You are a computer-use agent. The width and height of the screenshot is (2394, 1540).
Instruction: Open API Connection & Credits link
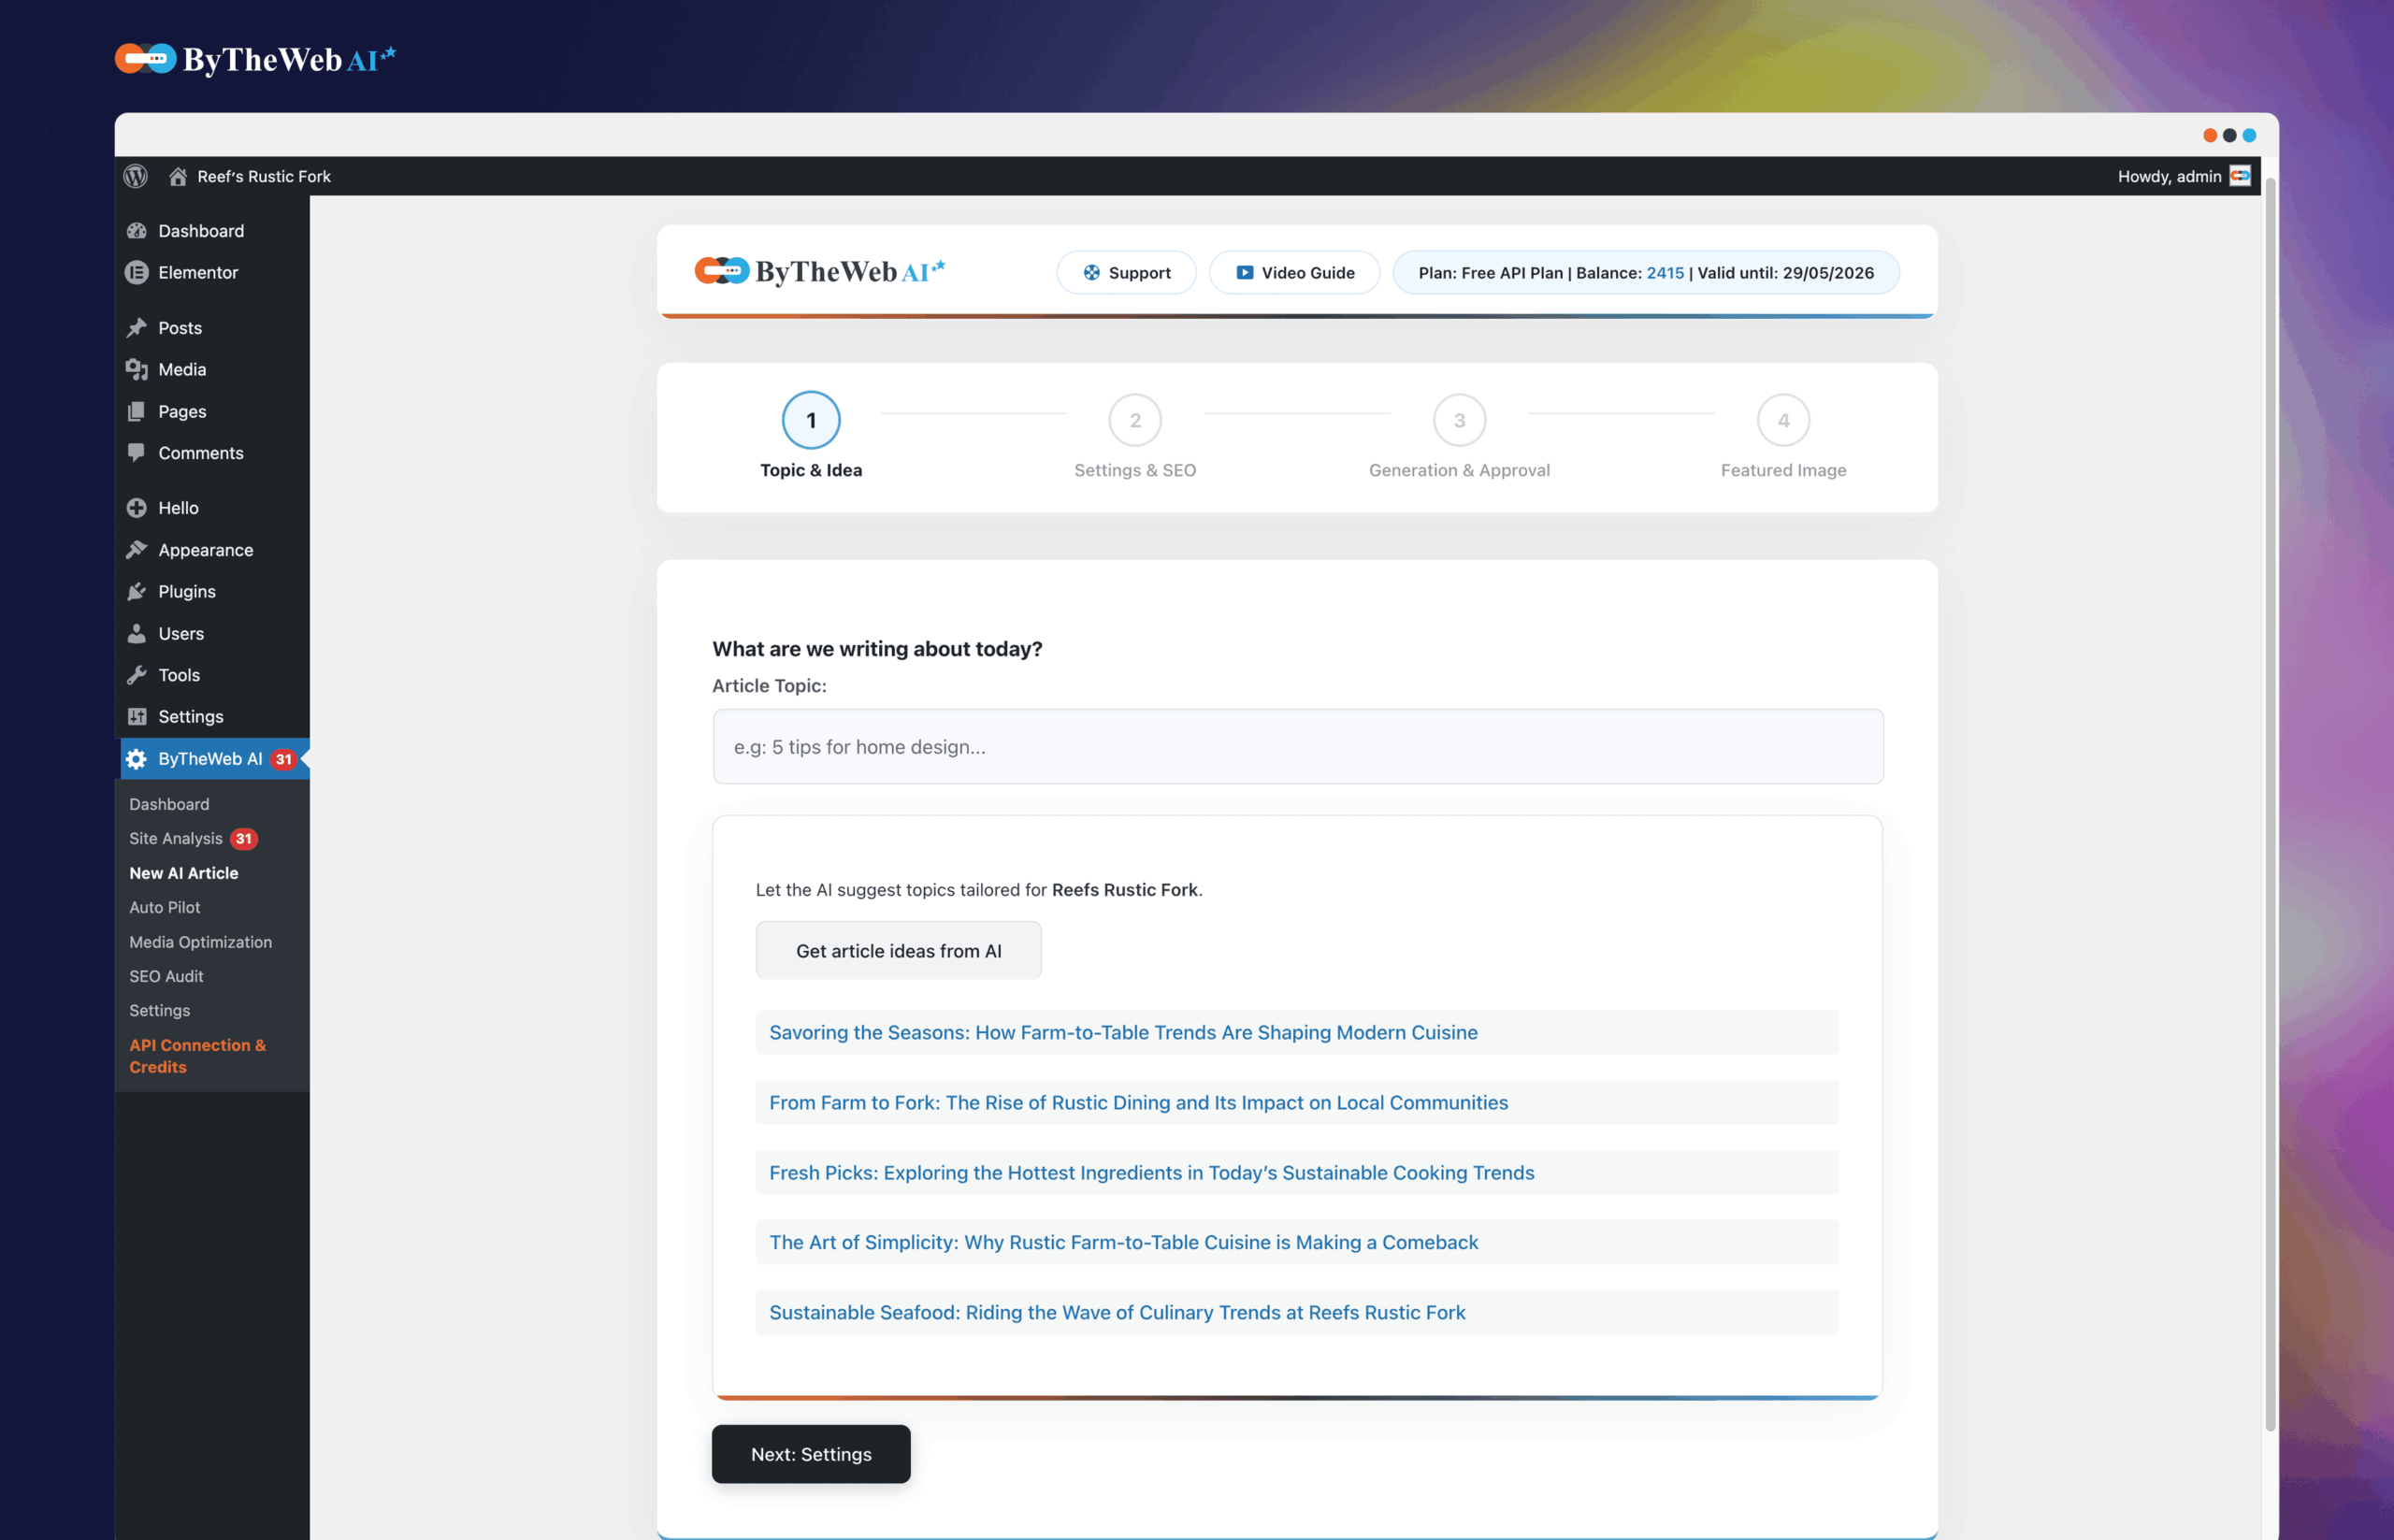(198, 1056)
